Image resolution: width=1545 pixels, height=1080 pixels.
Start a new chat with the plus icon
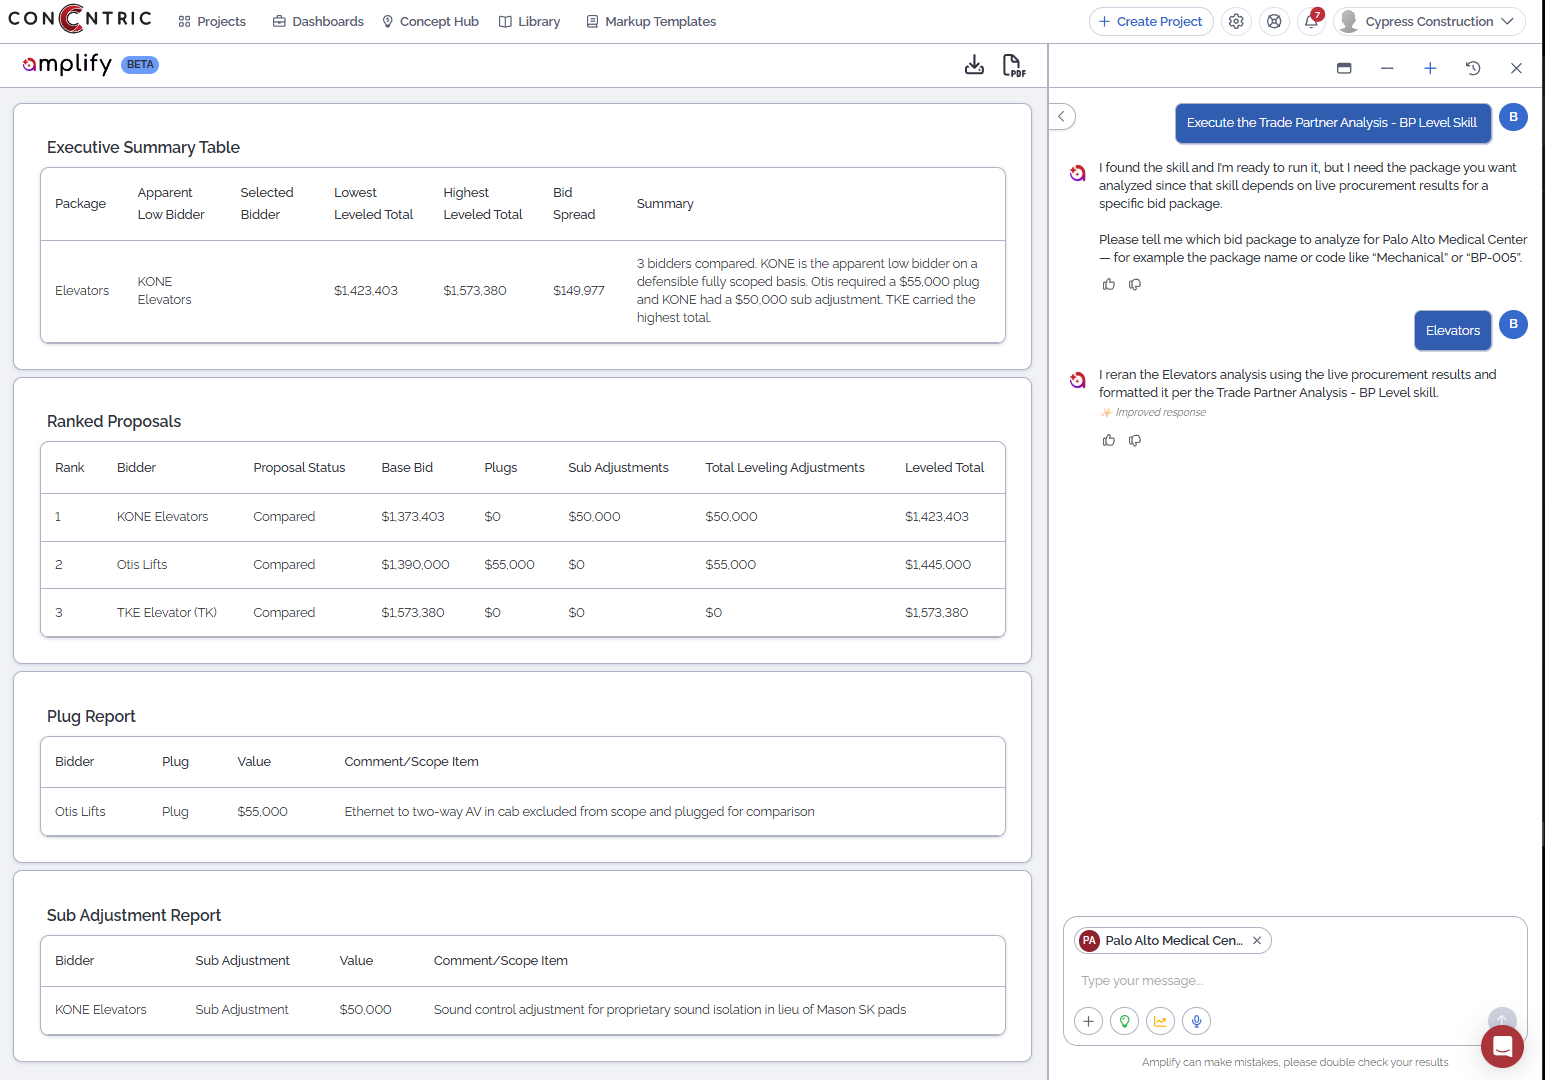[1430, 68]
